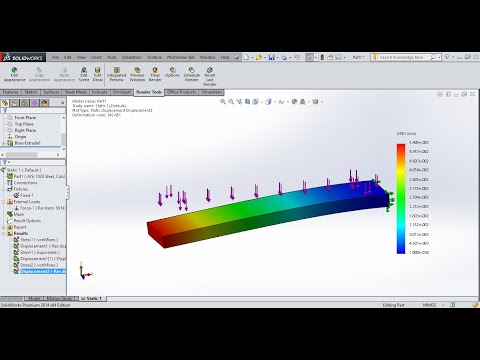Open the Edit Scene tool
Viewport: 480px width, 360px height.
tap(84, 74)
